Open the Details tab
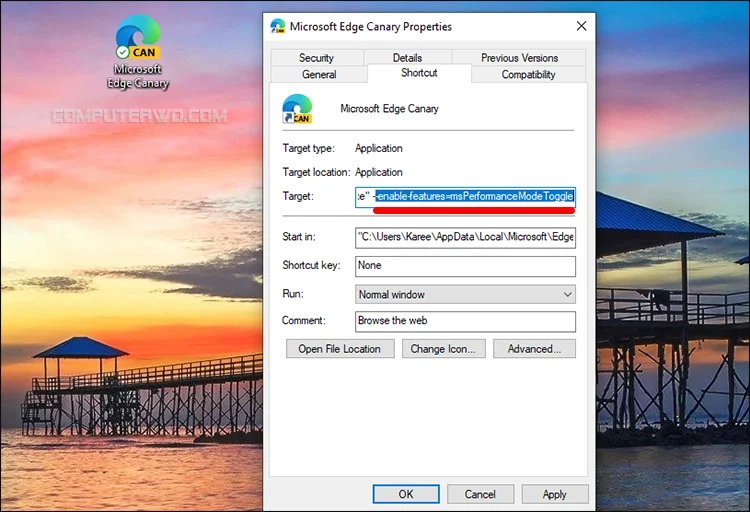Viewport: 750px width, 512px height. [408, 57]
